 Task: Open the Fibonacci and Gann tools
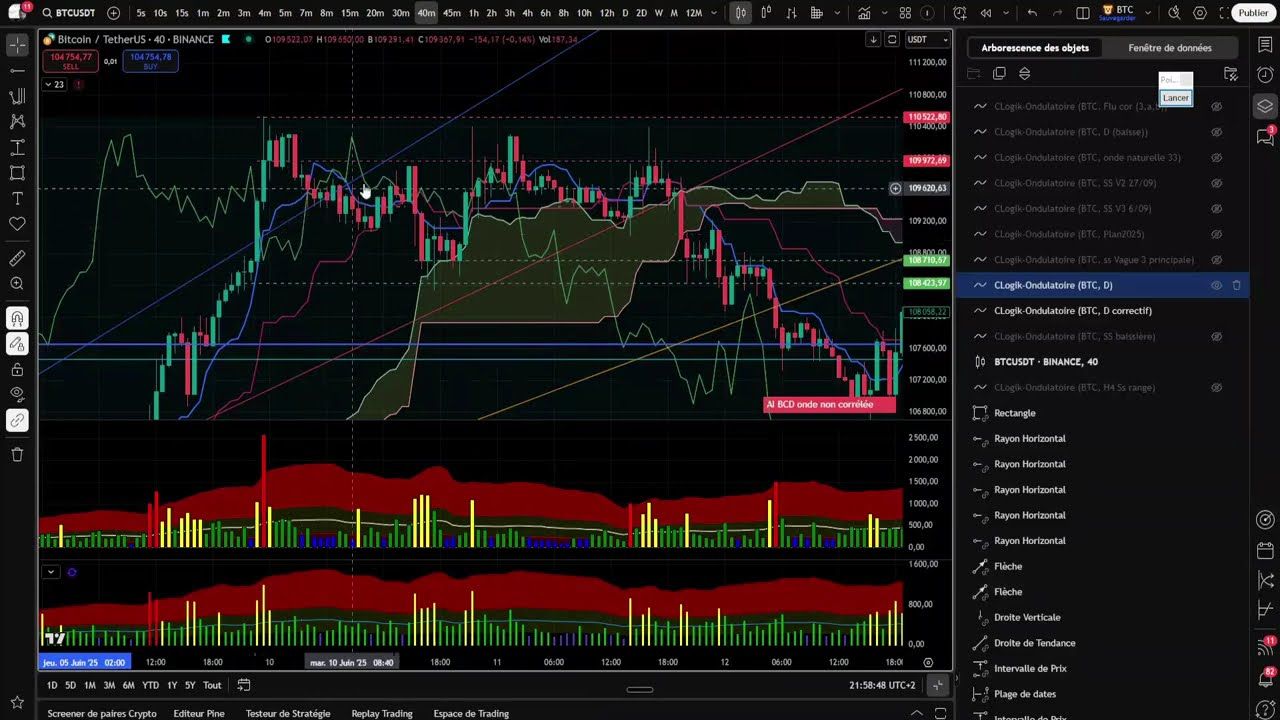(17, 96)
